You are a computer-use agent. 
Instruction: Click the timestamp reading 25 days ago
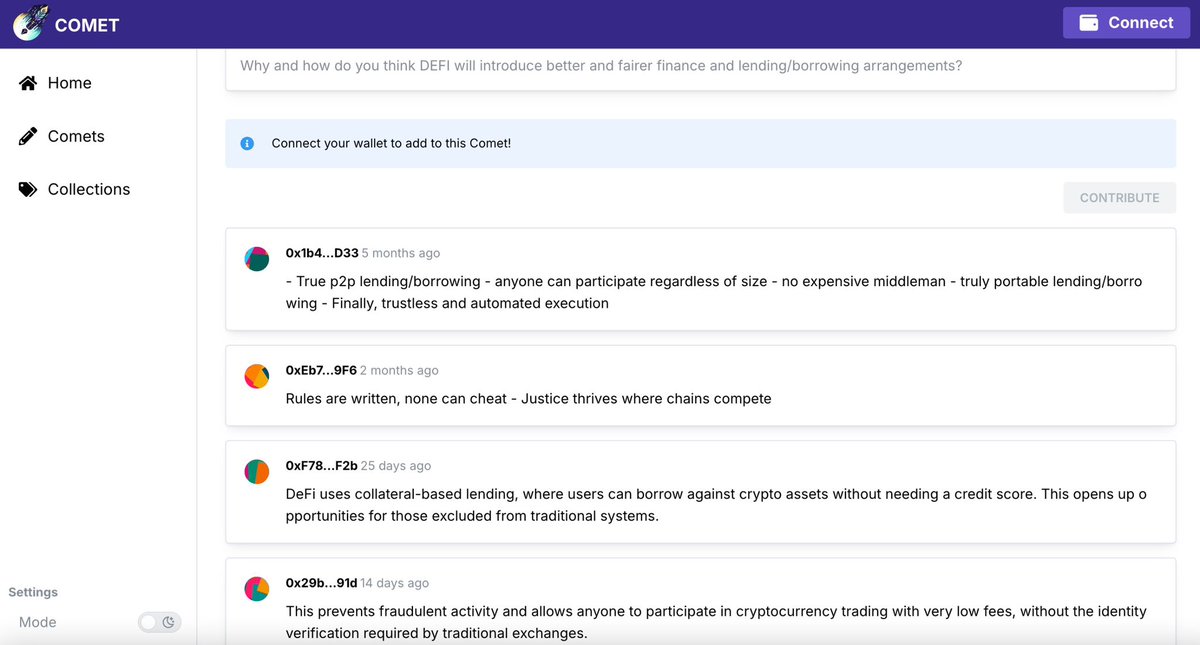coord(394,465)
